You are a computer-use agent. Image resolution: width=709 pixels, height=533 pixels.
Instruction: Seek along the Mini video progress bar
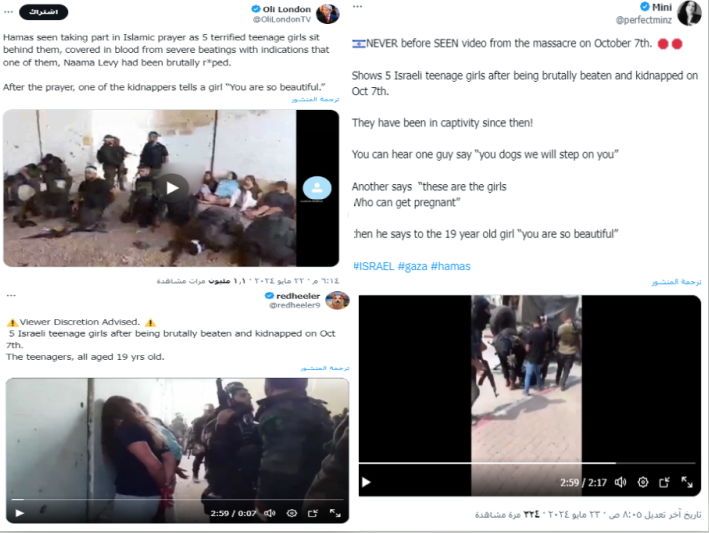(x=527, y=463)
